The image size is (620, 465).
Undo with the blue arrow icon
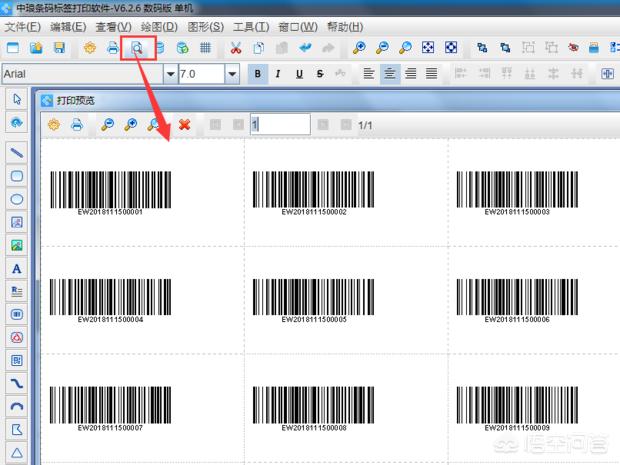coord(305,48)
